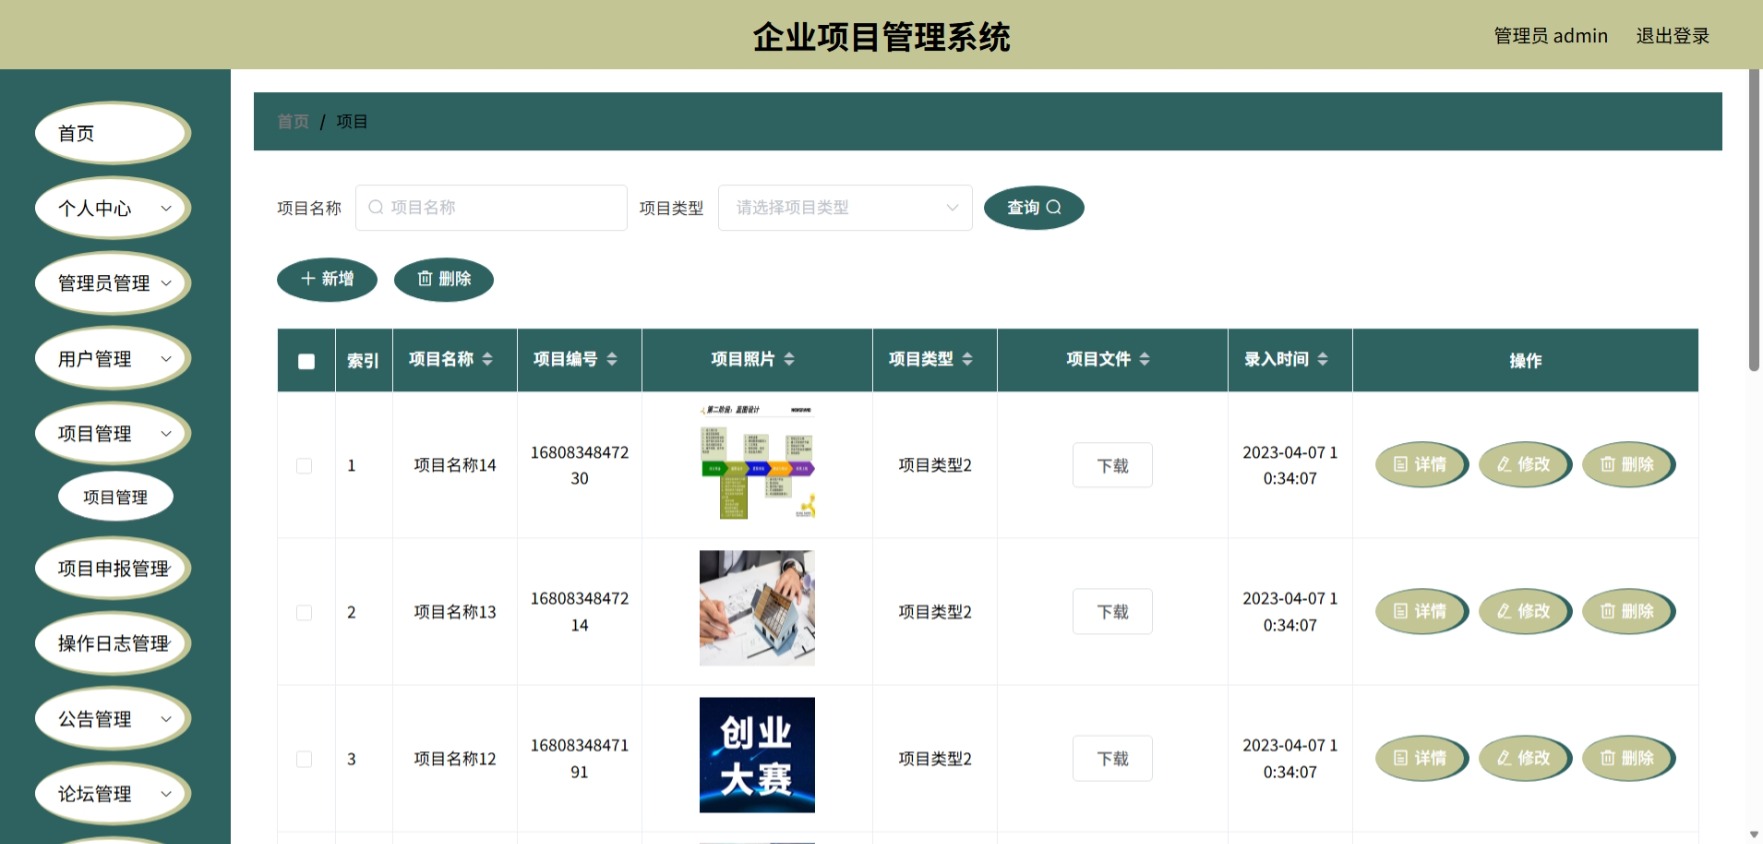Open 项目申报管理 in the sidebar
Image resolution: width=1763 pixels, height=844 pixels.
click(x=112, y=568)
